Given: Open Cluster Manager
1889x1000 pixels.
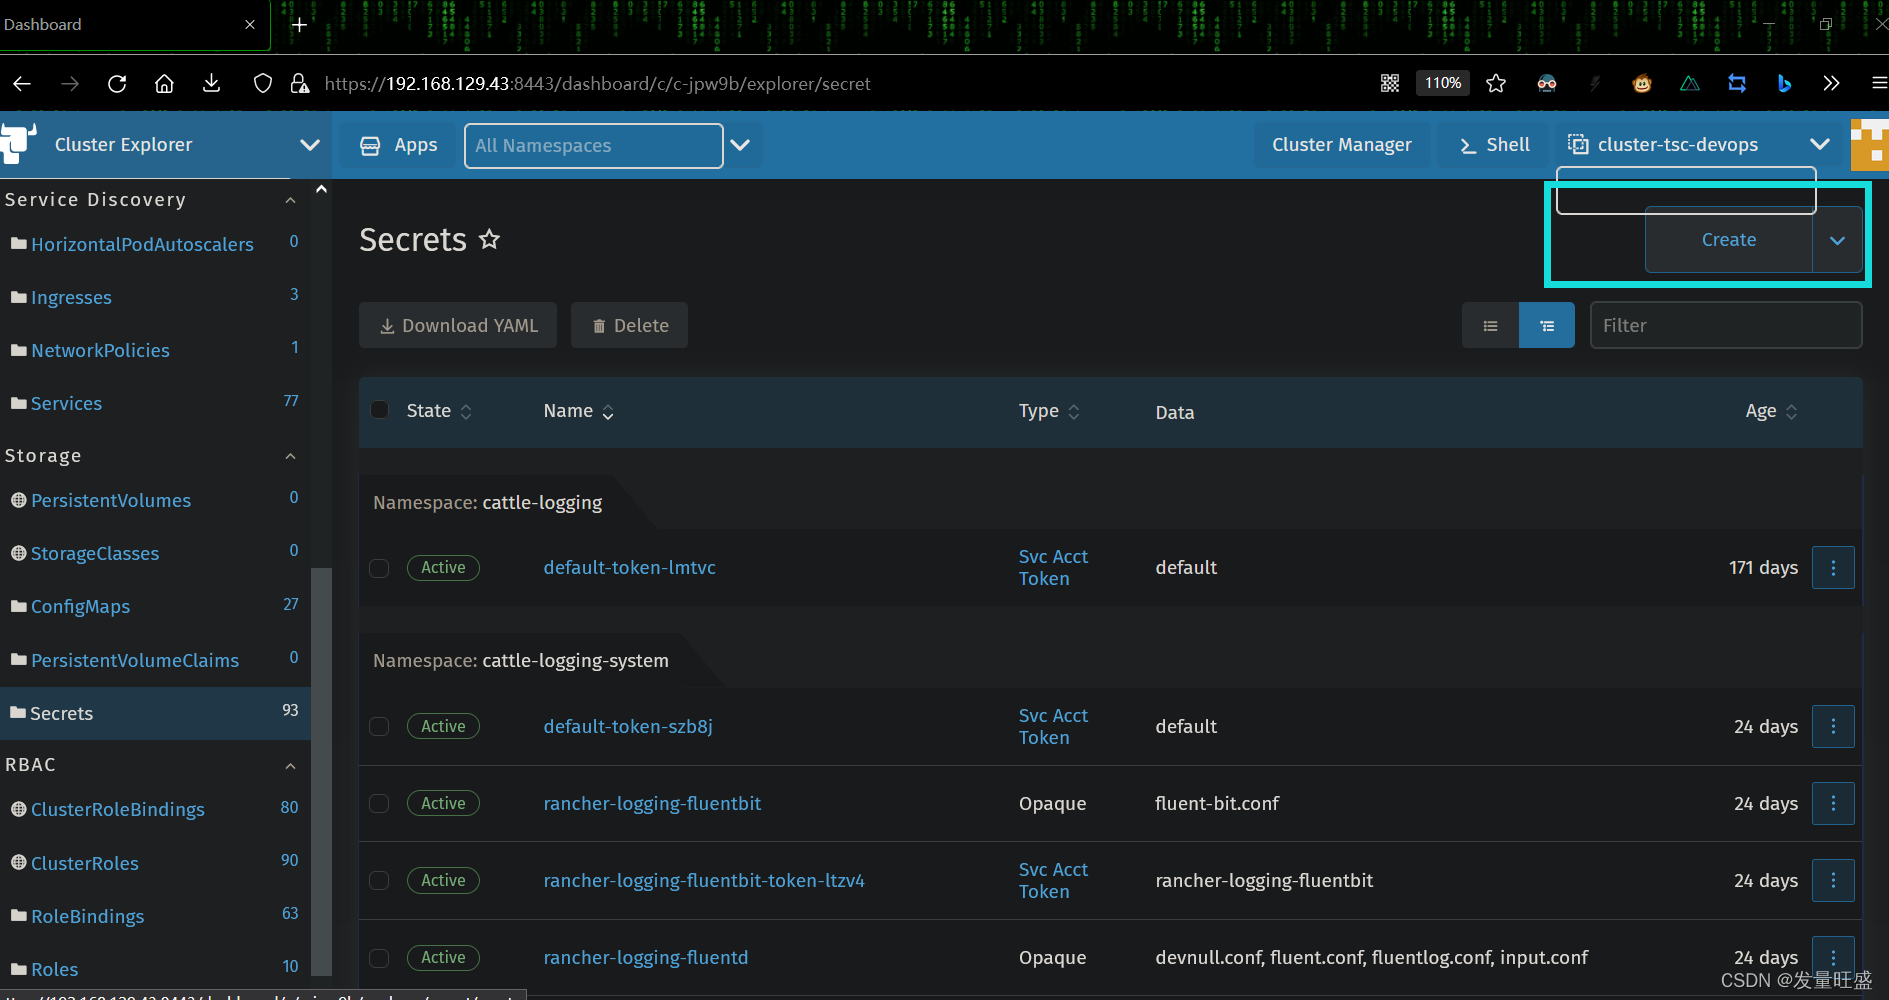Looking at the screenshot, I should (1341, 145).
